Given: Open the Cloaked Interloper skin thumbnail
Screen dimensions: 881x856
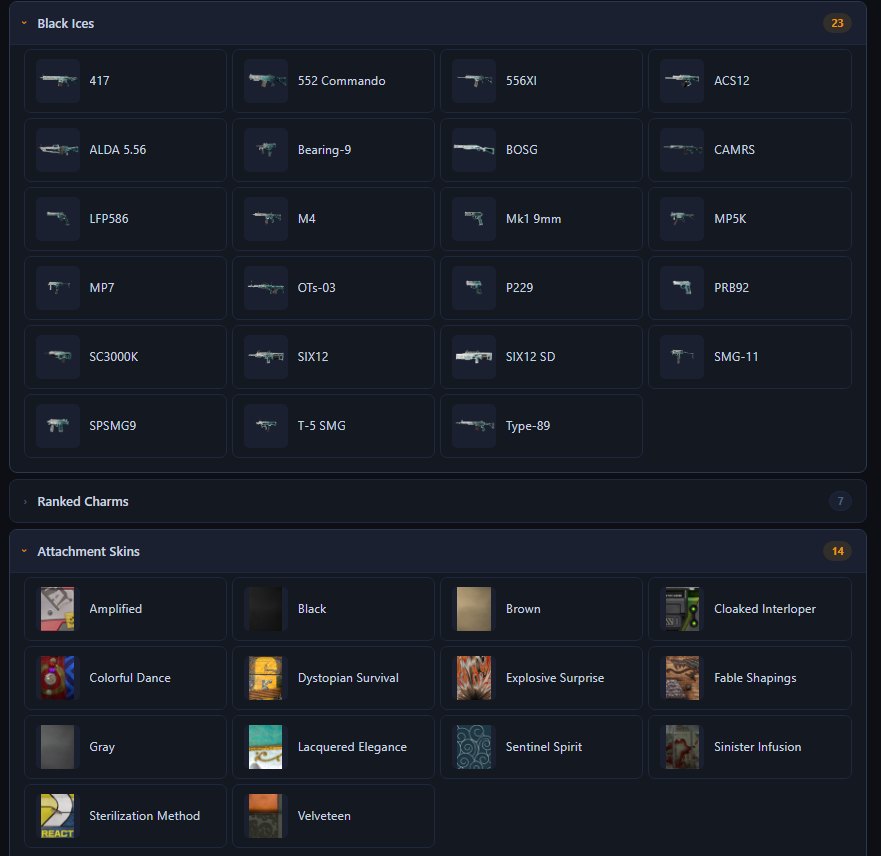Looking at the screenshot, I should point(682,609).
